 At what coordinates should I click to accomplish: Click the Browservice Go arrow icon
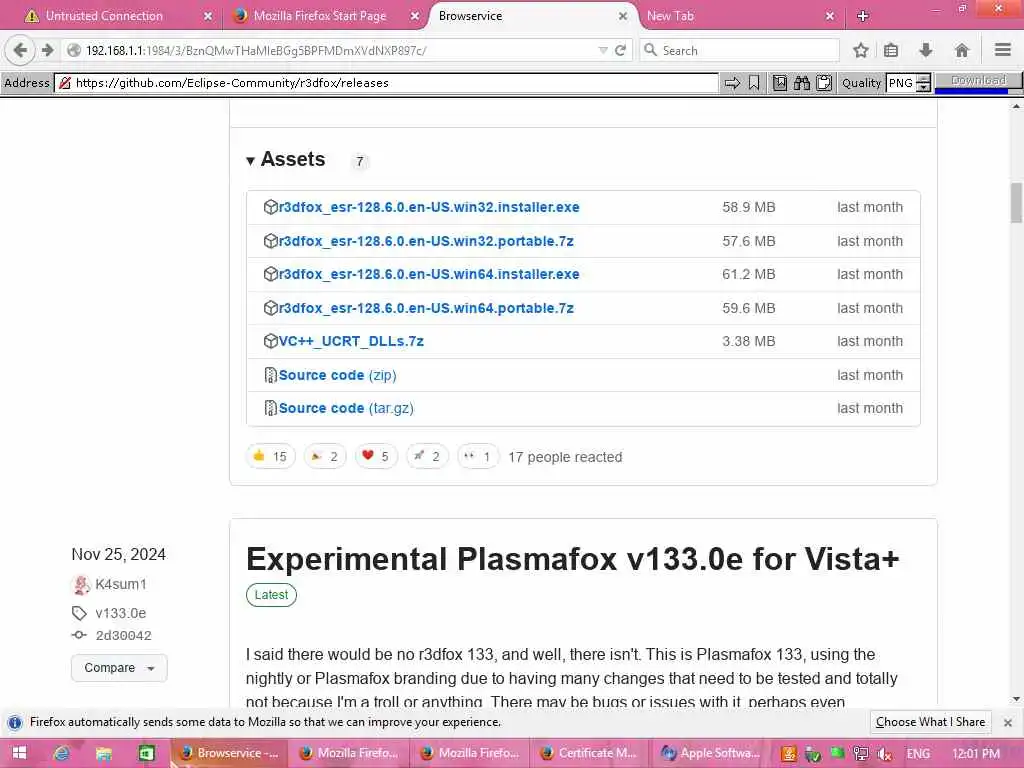[x=732, y=83]
